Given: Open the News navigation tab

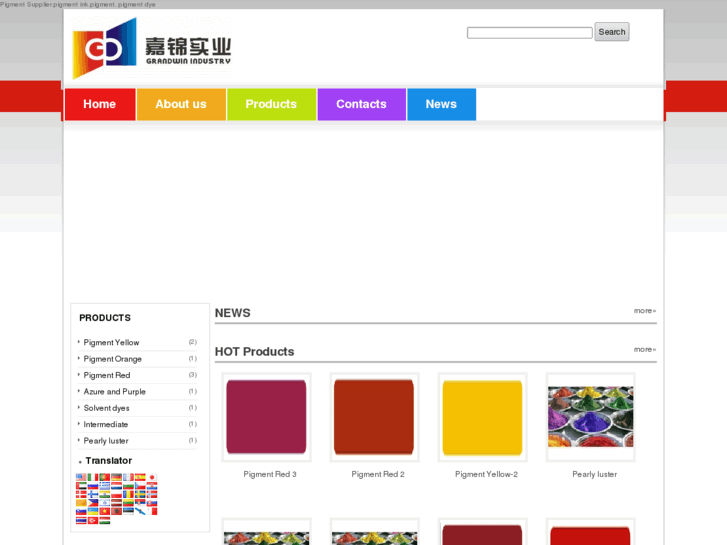Looking at the screenshot, I should click(441, 104).
